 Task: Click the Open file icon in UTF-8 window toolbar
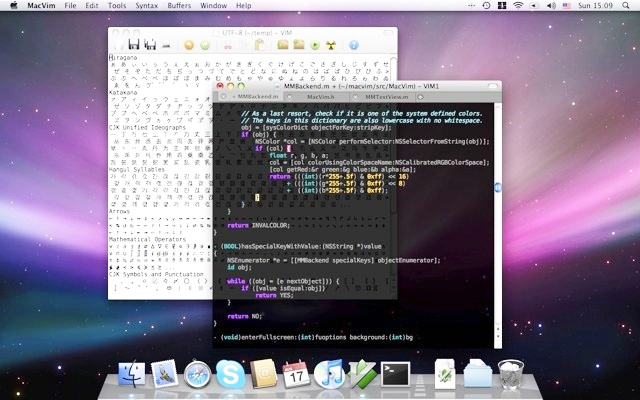pyautogui.click(x=119, y=44)
